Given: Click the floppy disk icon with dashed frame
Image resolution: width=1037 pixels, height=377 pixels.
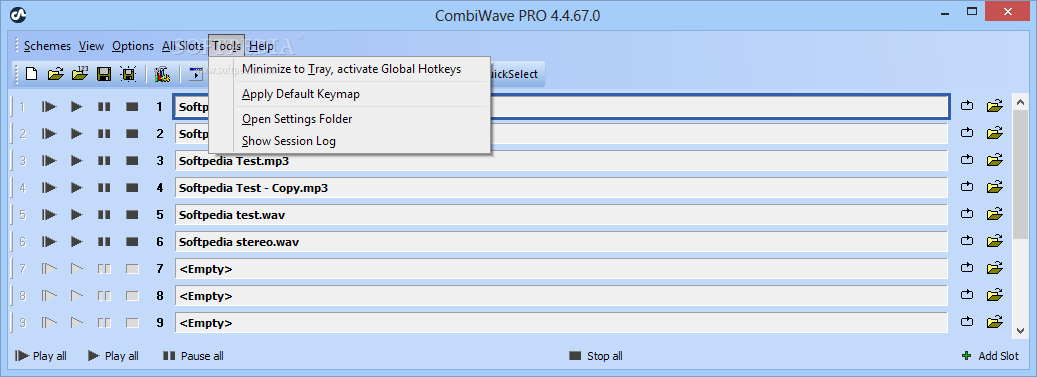Looking at the screenshot, I should click(128, 74).
